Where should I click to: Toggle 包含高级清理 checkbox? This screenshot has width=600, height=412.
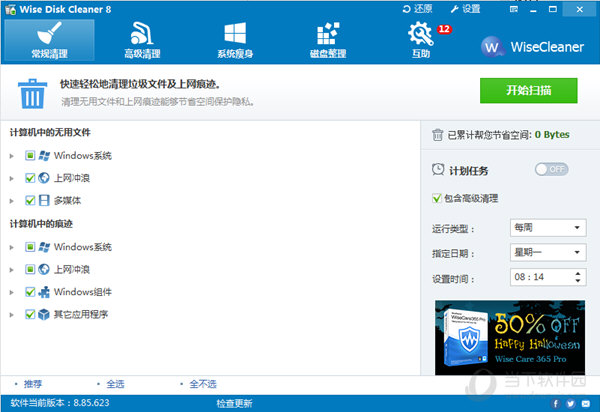click(436, 198)
